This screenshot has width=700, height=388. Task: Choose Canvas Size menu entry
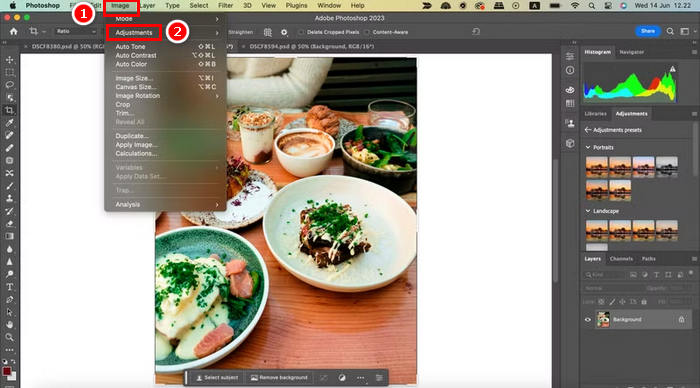(166, 87)
